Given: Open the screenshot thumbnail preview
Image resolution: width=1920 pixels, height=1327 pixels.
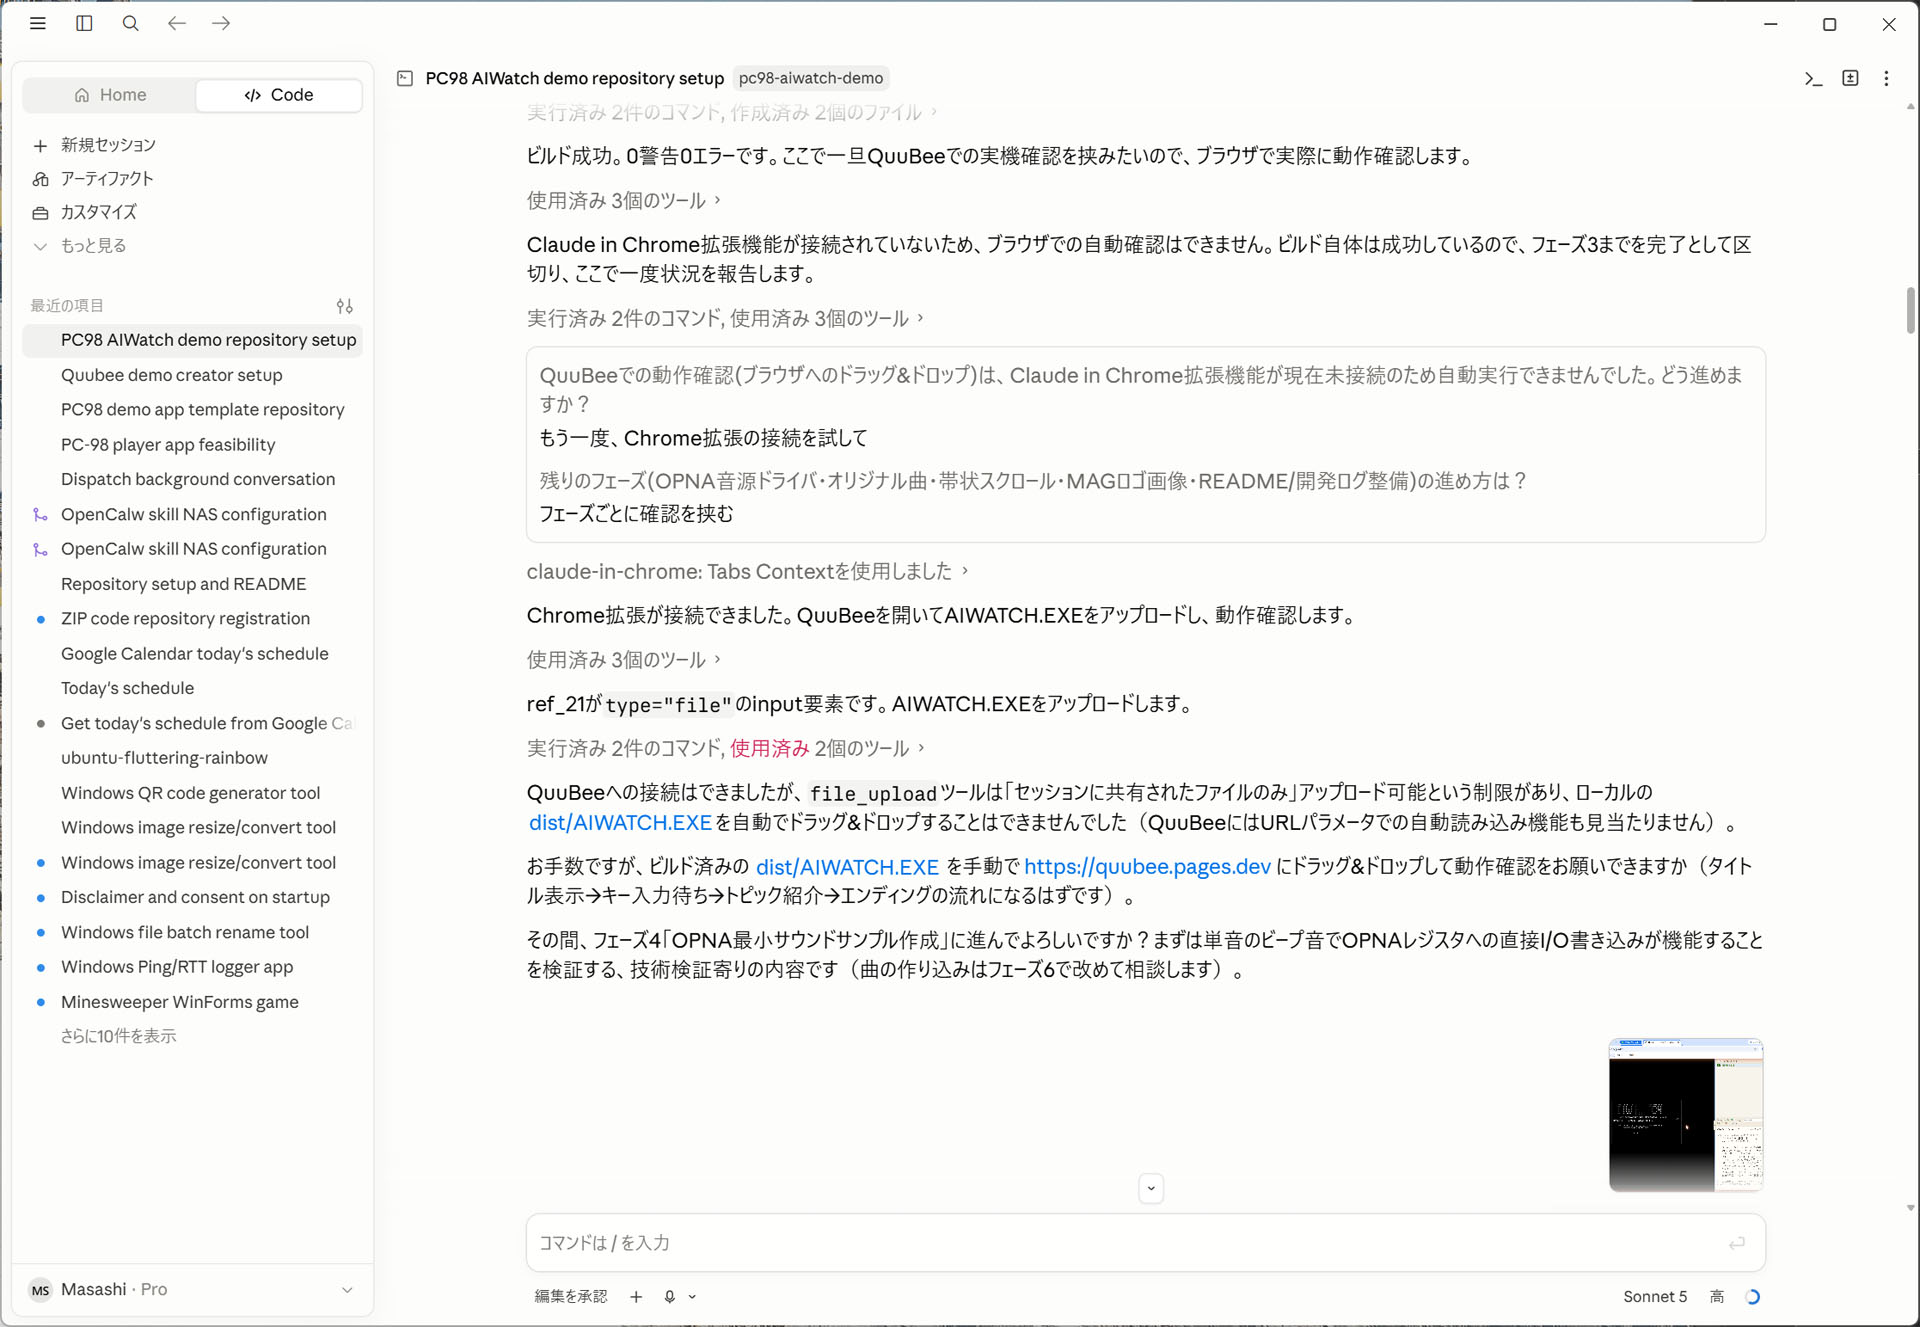Looking at the screenshot, I should tap(1685, 1114).
